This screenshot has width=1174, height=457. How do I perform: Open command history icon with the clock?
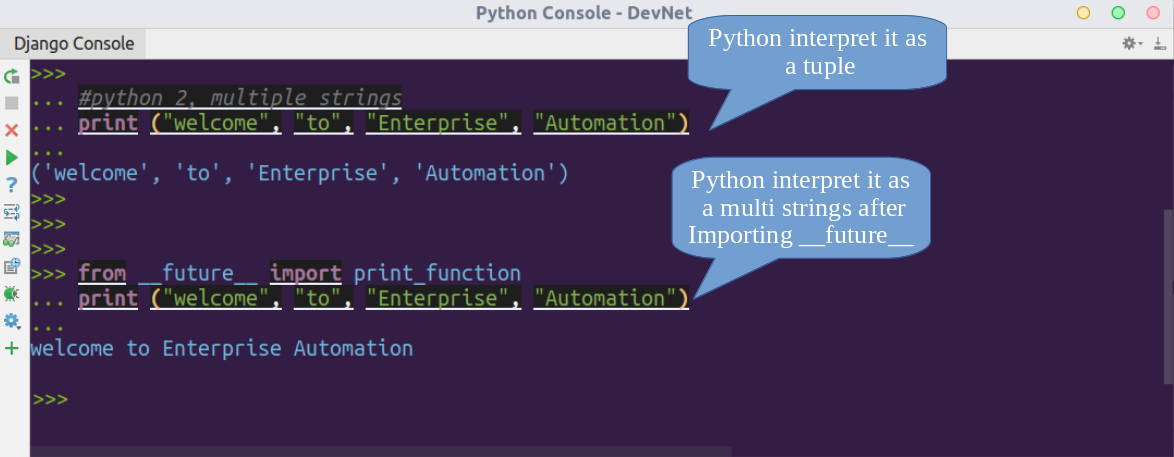(11, 266)
